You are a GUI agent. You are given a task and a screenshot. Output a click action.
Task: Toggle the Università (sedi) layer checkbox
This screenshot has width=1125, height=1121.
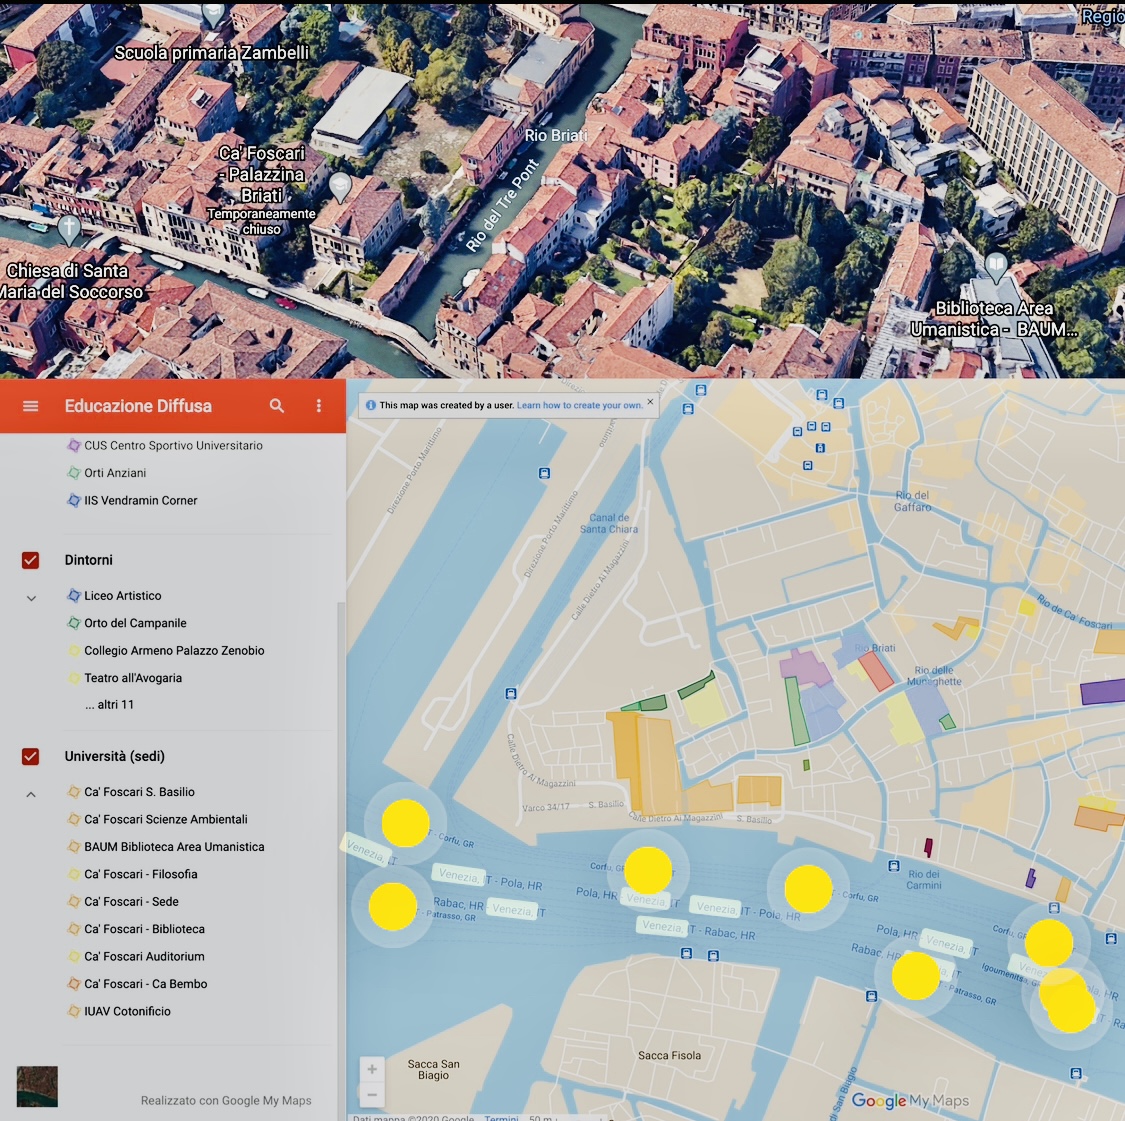[x=31, y=756]
